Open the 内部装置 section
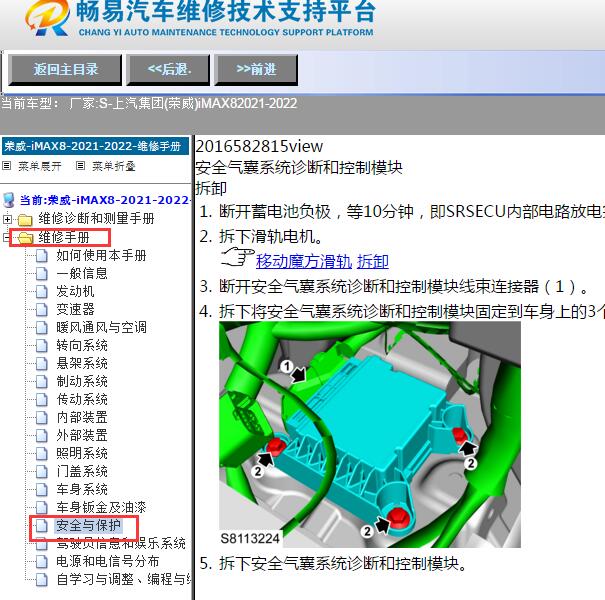The image size is (605, 600). point(81,417)
